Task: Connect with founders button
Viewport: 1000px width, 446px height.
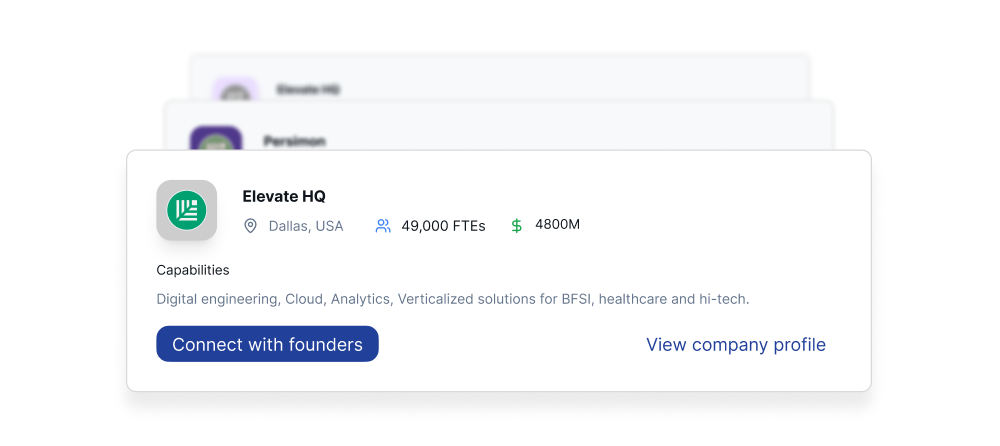Action: (267, 344)
